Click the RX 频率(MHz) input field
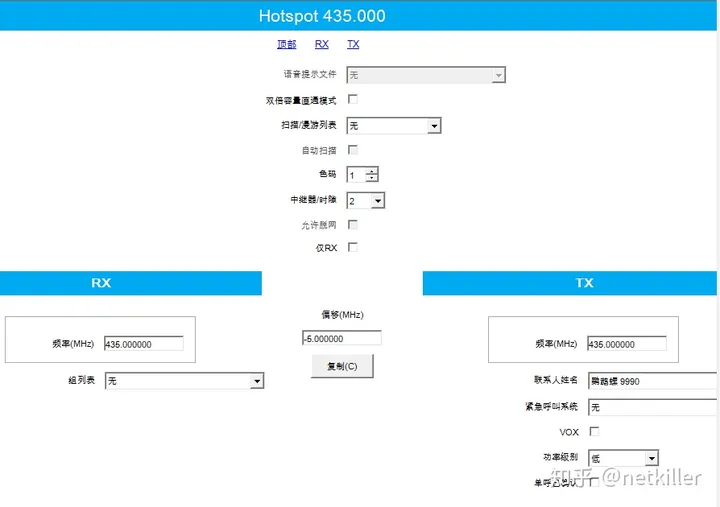This screenshot has width=720, height=507. (143, 344)
